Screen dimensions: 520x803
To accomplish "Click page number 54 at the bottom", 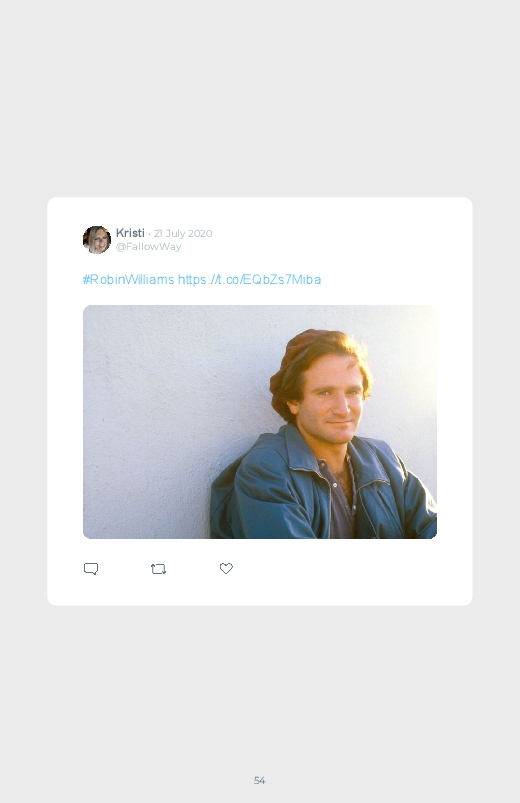I will tap(260, 780).
